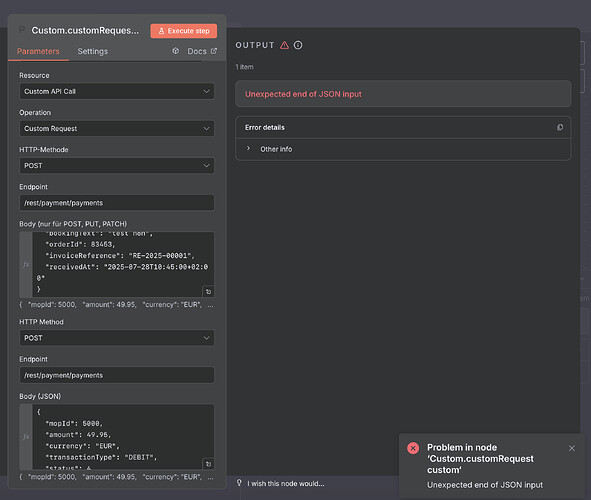Open the expand editor icon in Body (JSON) field

point(208,464)
